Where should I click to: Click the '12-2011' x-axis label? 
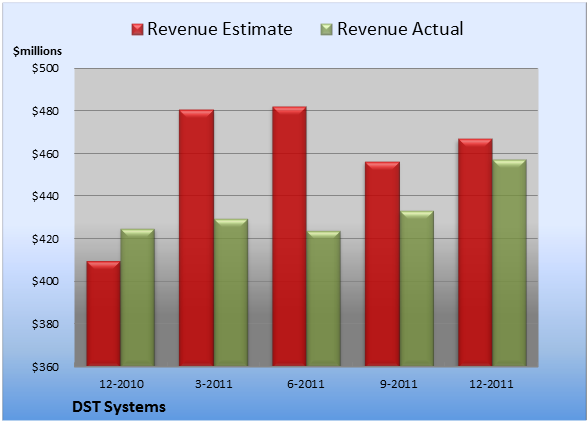click(491, 384)
